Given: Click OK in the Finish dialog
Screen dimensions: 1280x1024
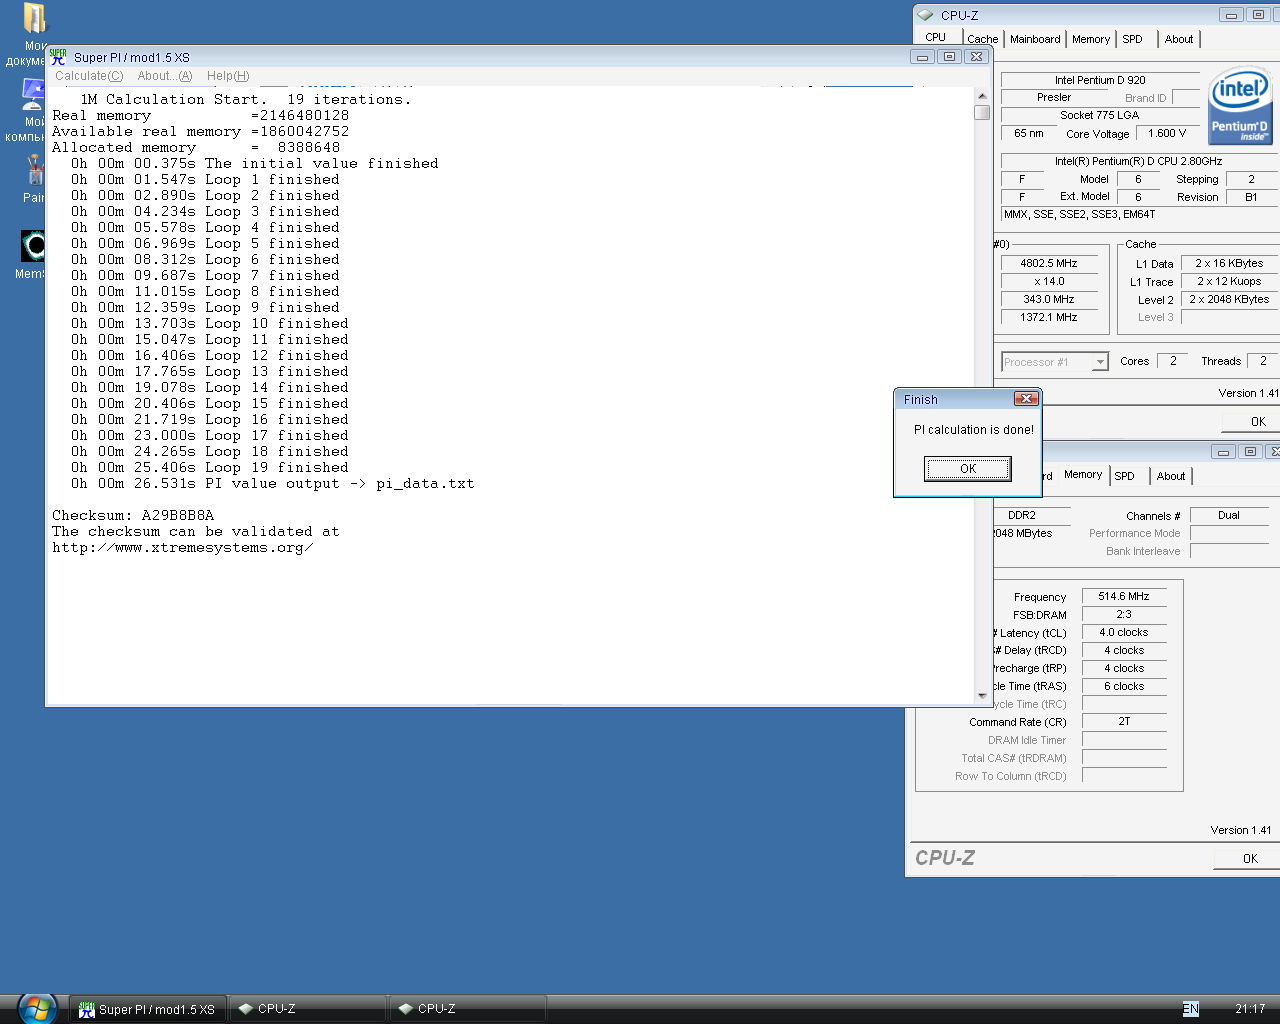Looking at the screenshot, I should click(967, 469).
